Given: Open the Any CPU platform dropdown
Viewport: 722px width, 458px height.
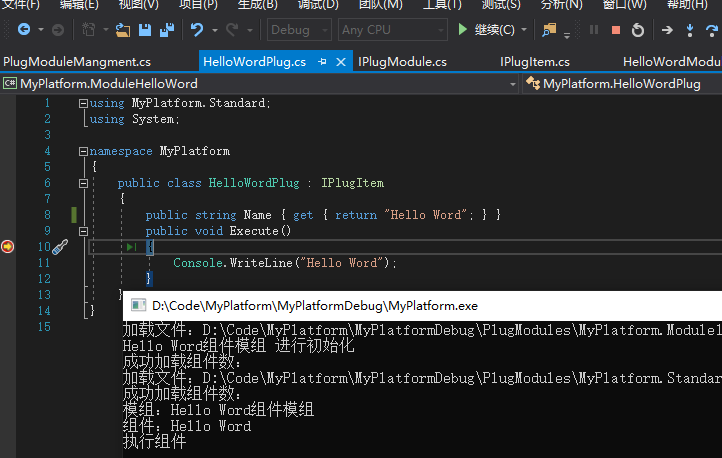Looking at the screenshot, I should 393,30.
